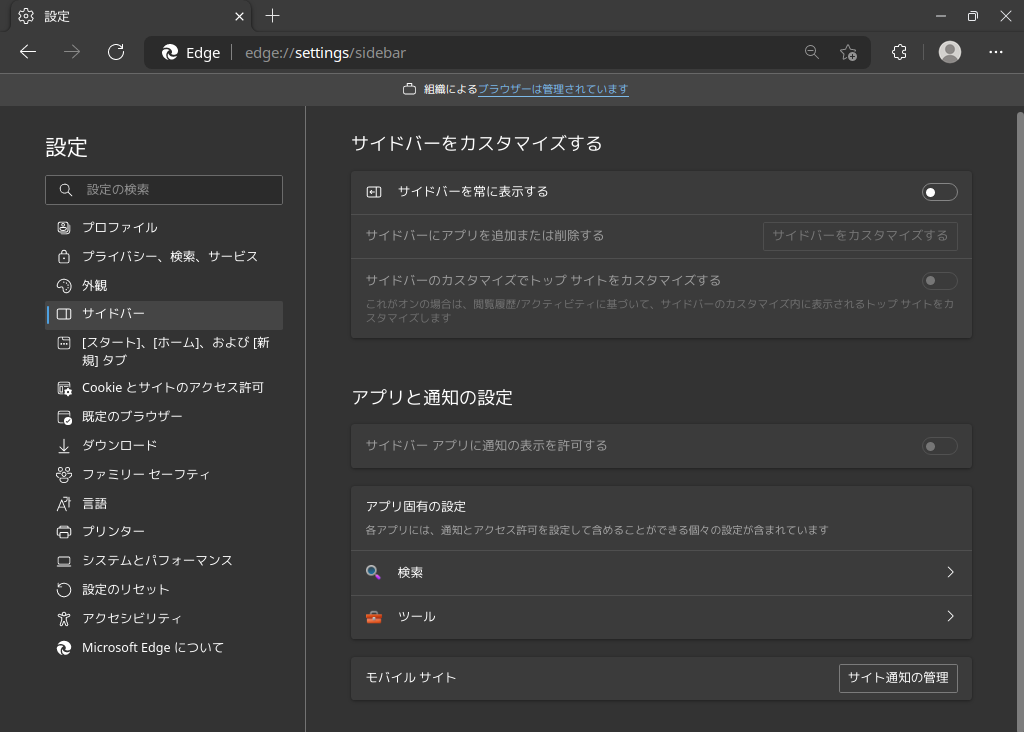Click the Edge logo in the address bar
This screenshot has height=732, width=1024.
click(x=170, y=52)
